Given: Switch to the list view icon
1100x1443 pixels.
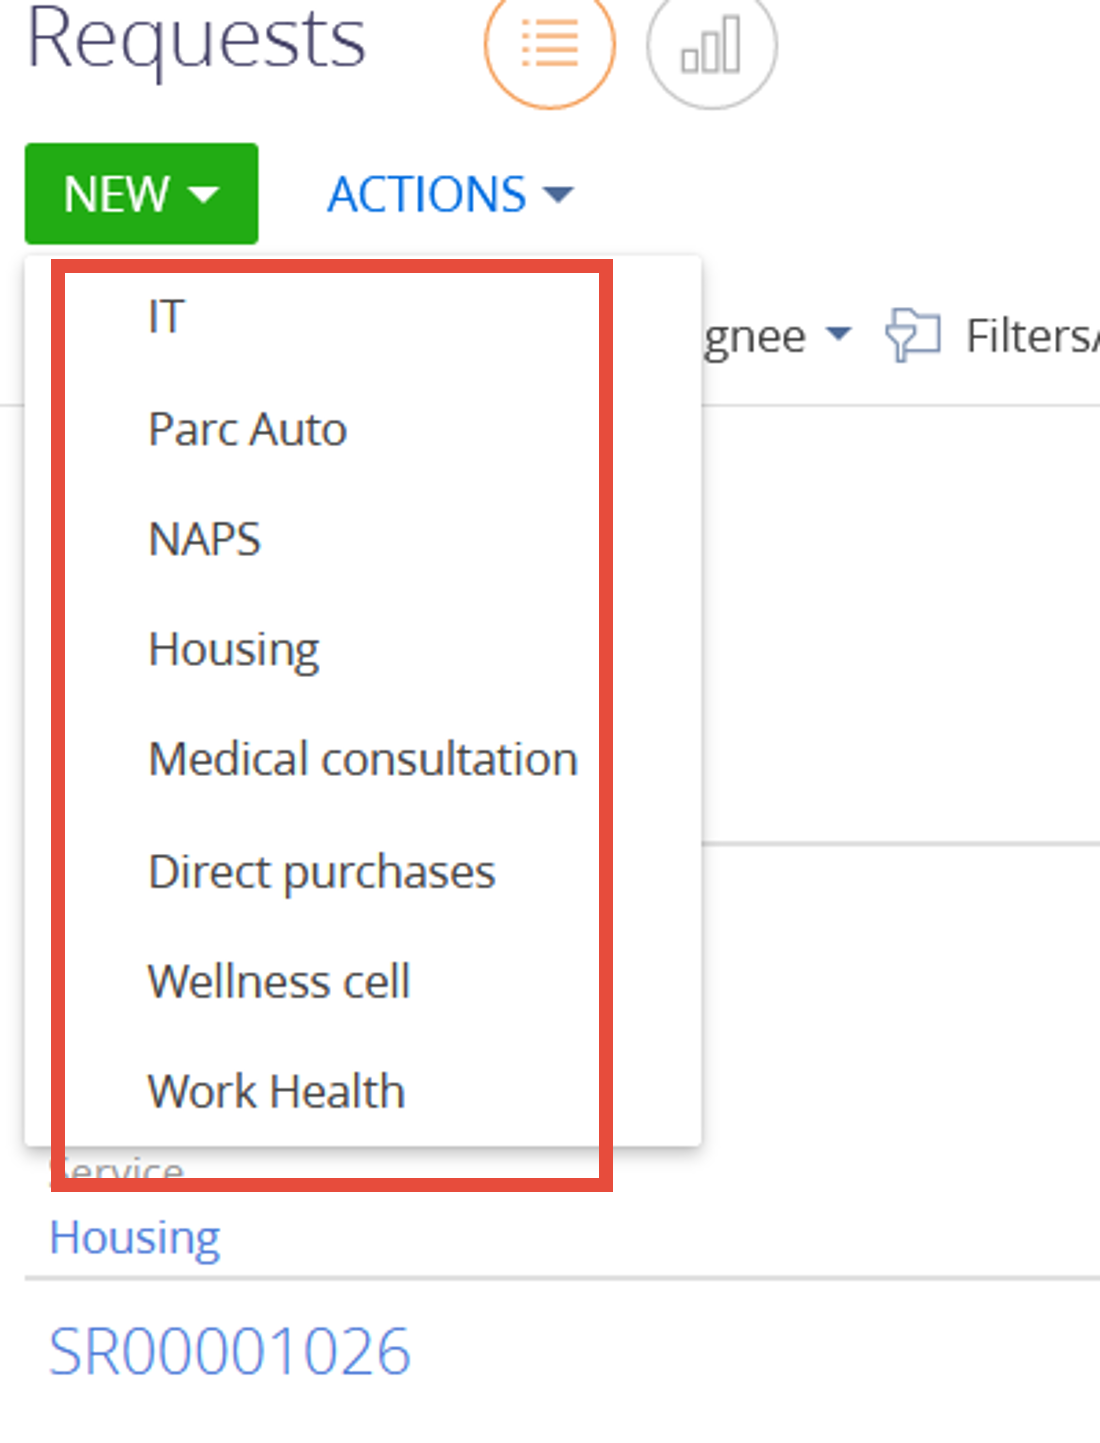Looking at the screenshot, I should coord(549,44).
